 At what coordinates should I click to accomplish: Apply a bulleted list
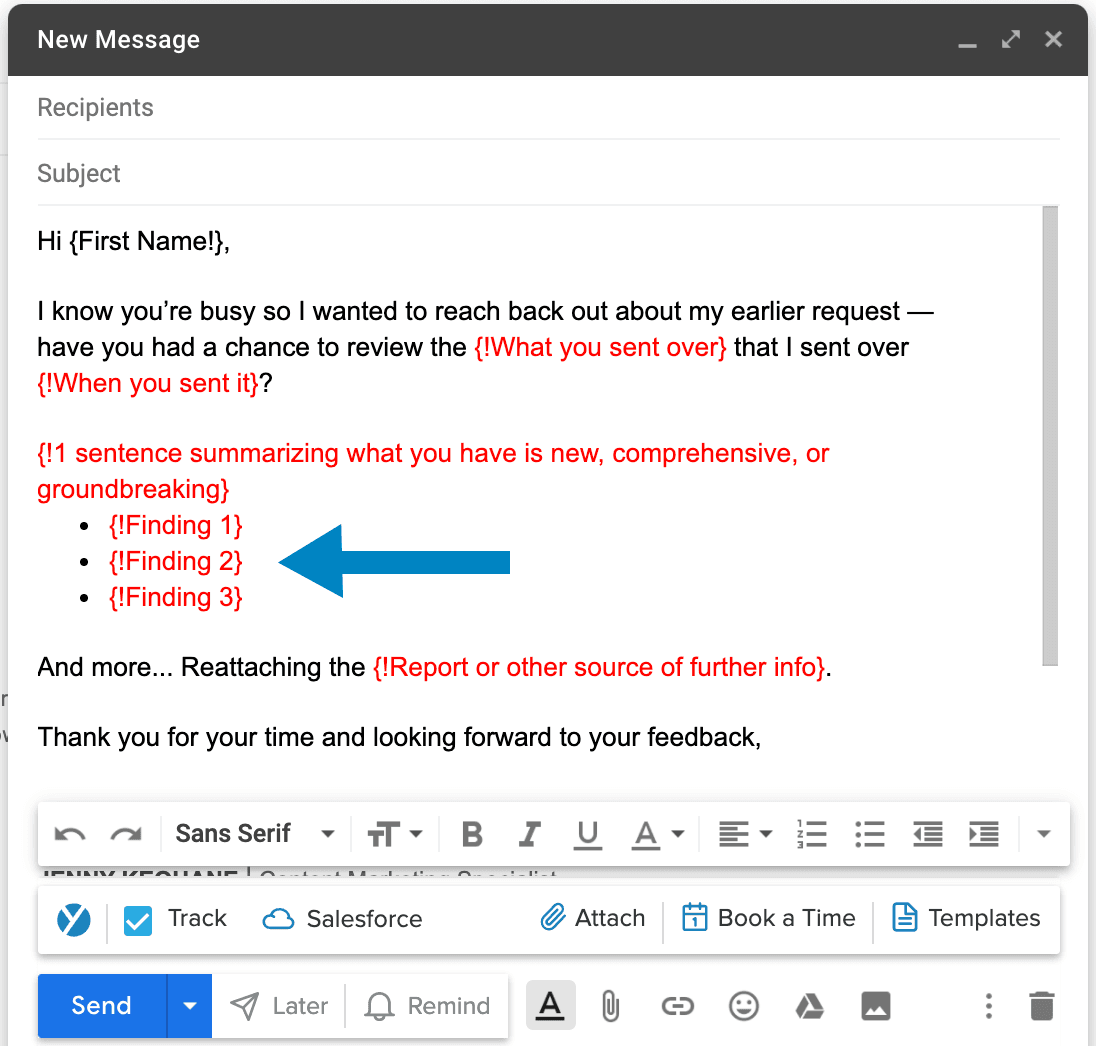click(x=870, y=833)
